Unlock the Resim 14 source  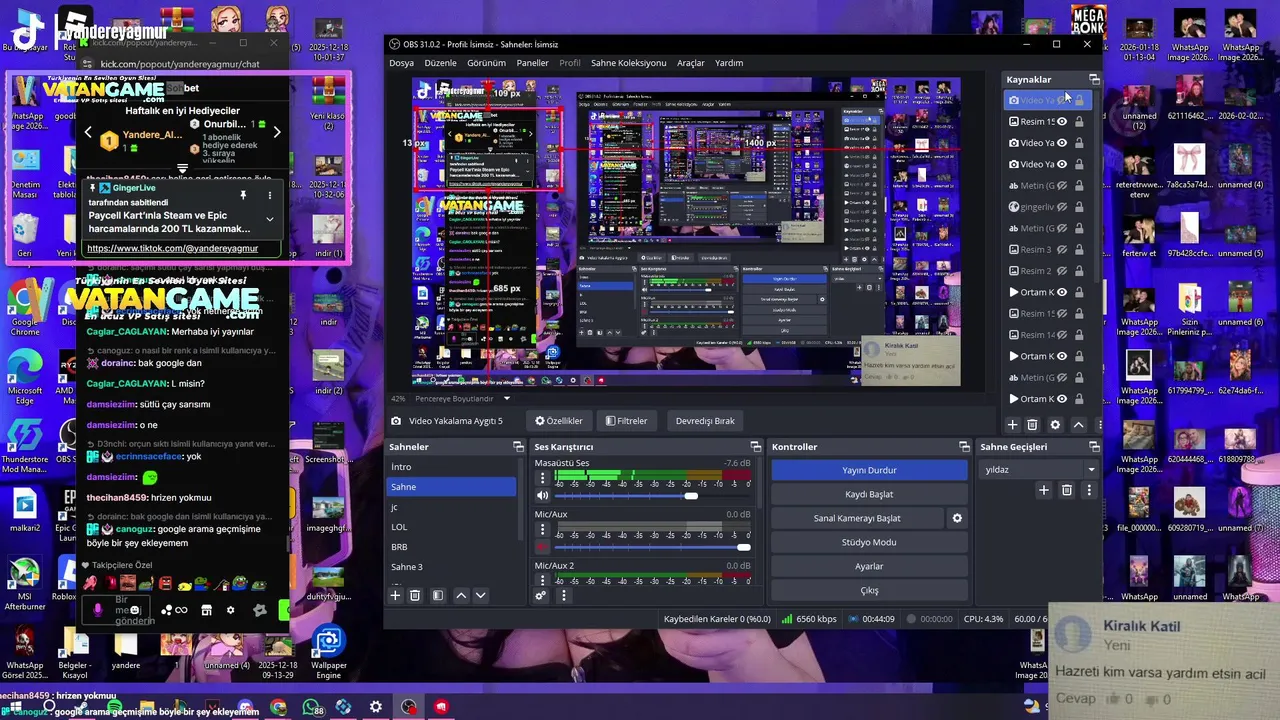coord(1079,335)
